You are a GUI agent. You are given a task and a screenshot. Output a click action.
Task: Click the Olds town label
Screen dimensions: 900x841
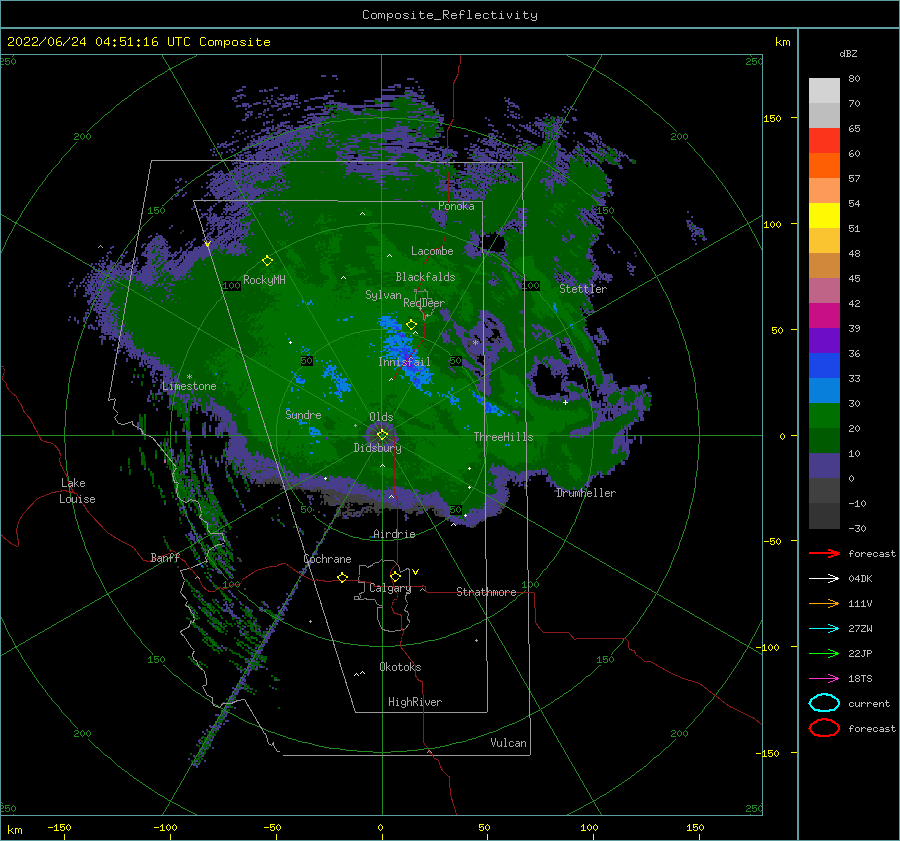(x=381, y=417)
